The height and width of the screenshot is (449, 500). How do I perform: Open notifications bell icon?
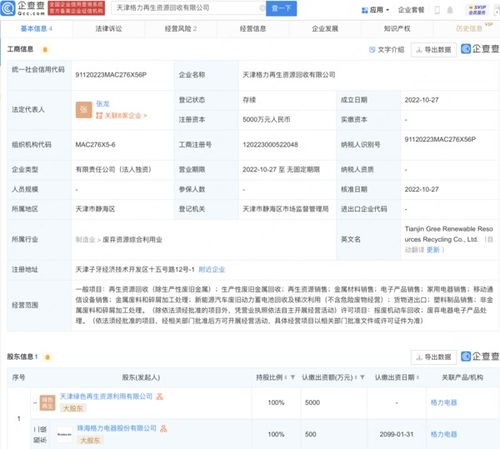450,10
